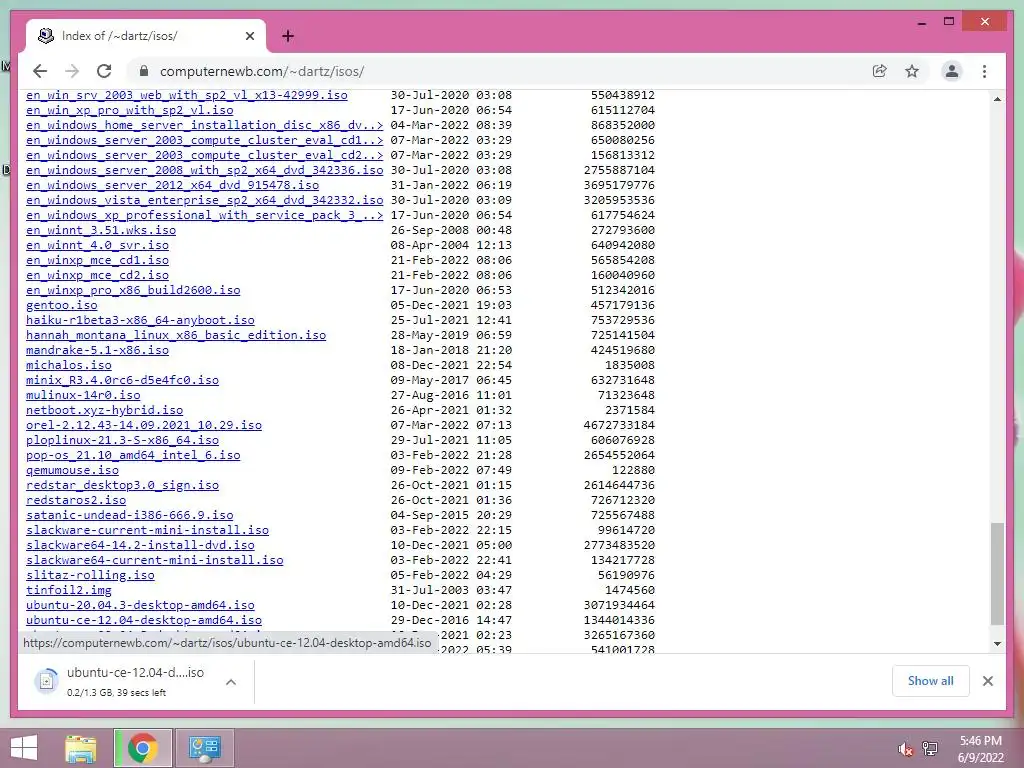Download slackware64-14.2-install-dvd.iso

click(140, 546)
